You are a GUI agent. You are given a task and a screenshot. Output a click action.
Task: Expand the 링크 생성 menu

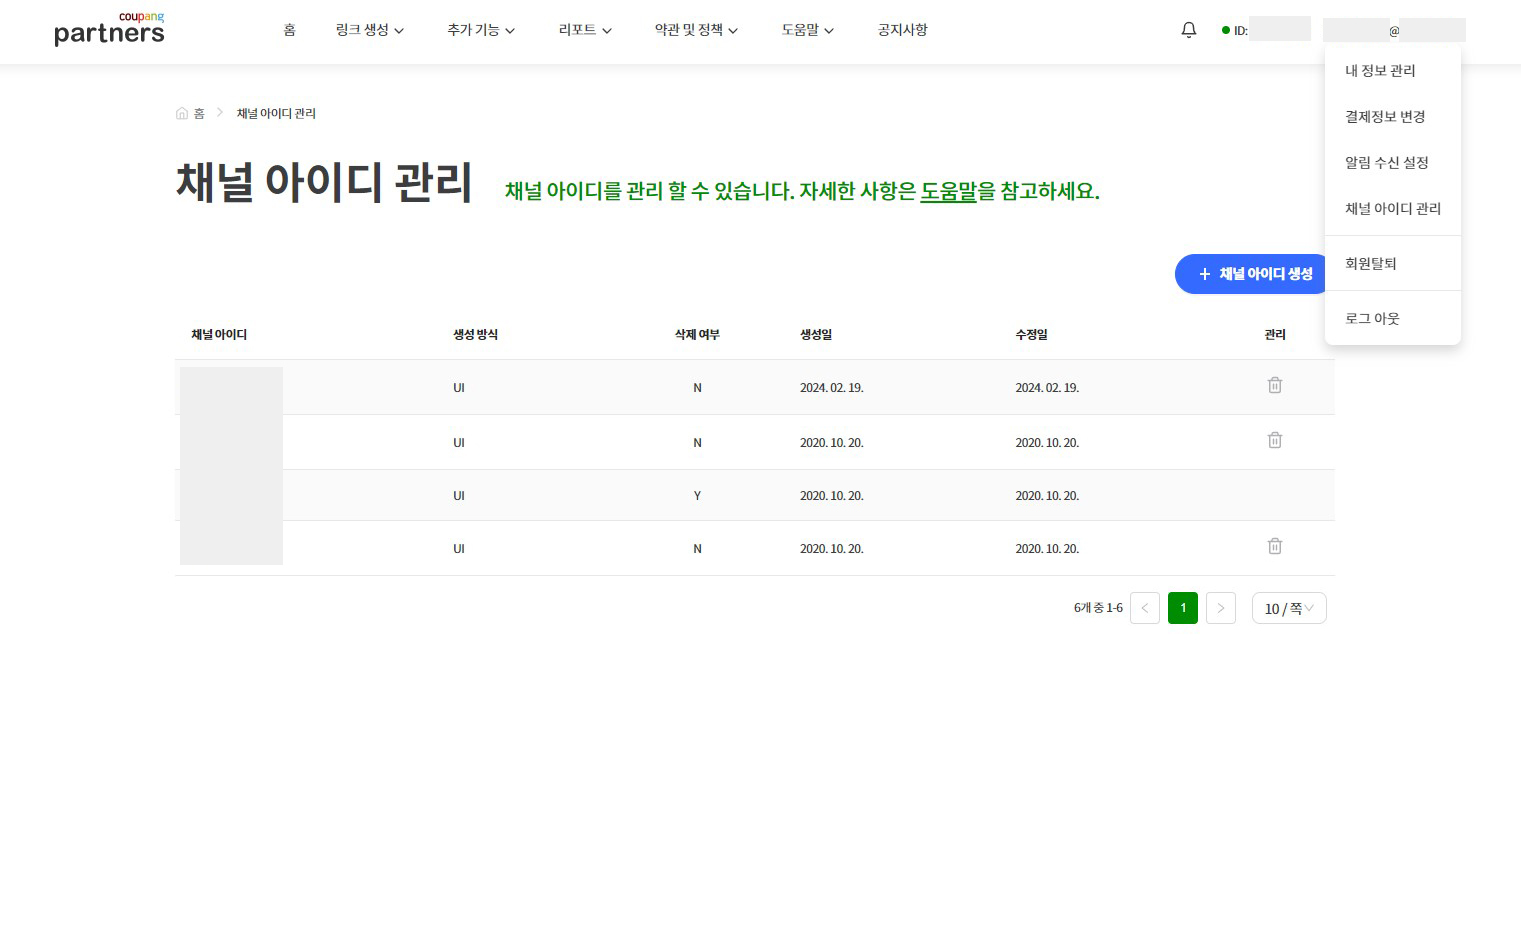pyautogui.click(x=370, y=30)
